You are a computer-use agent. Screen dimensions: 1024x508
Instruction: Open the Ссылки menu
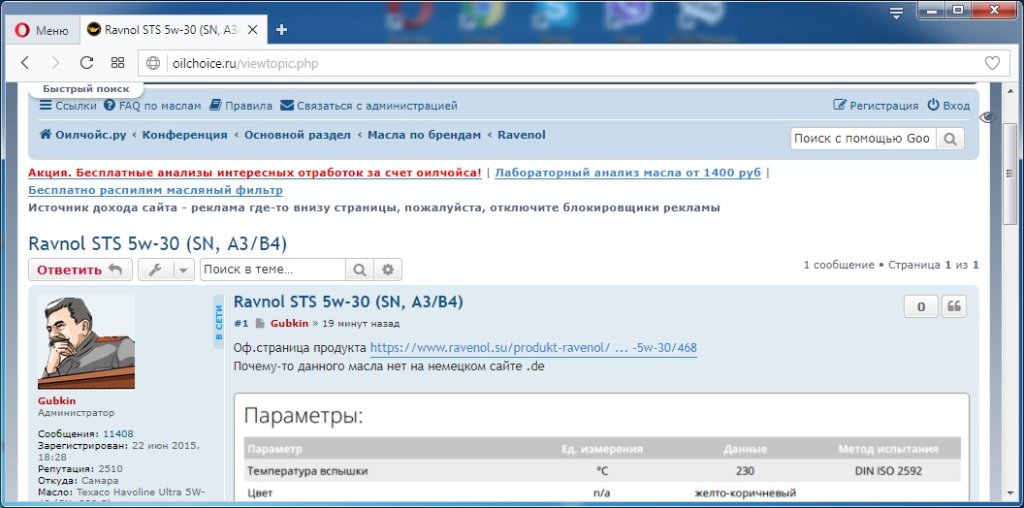tap(68, 106)
